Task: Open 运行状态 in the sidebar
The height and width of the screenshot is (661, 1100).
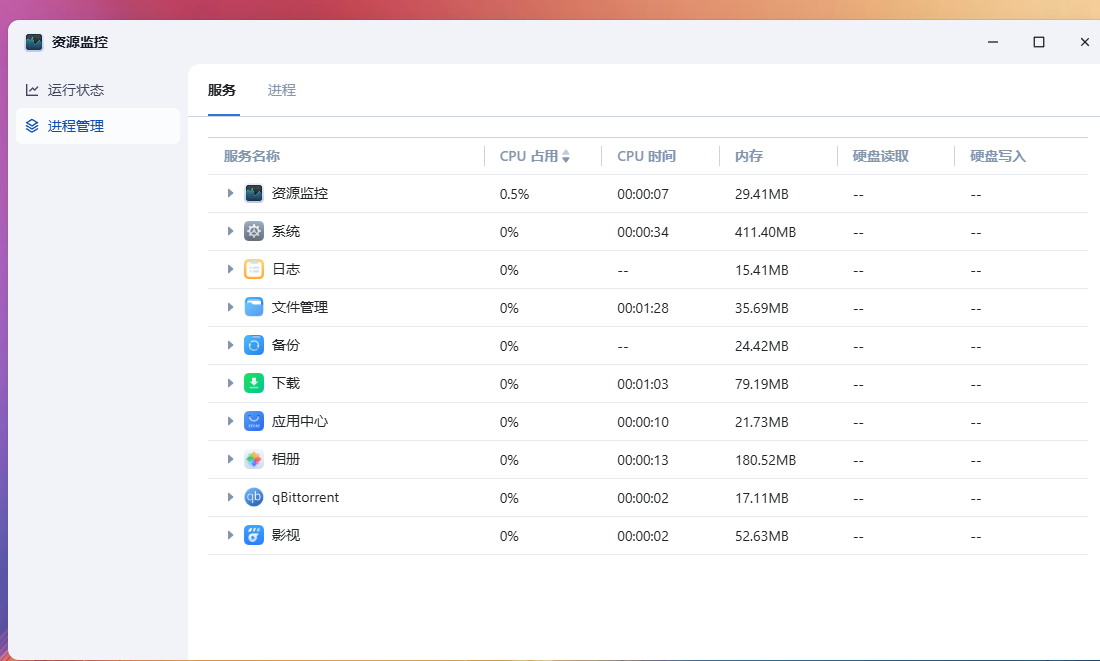Action: tap(76, 90)
